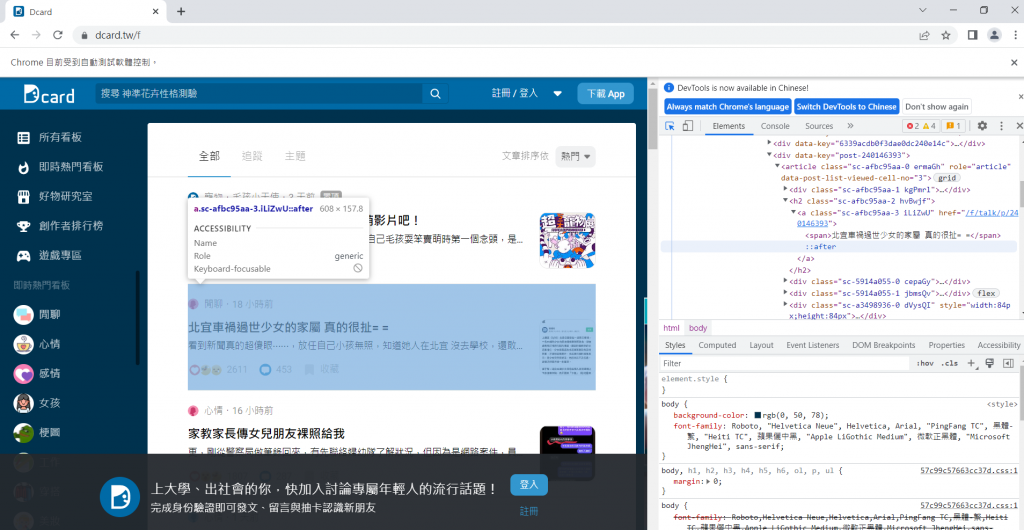Activate the DevTools inspect element picker
Screen dimensions: 1024x530
click(x=670, y=126)
